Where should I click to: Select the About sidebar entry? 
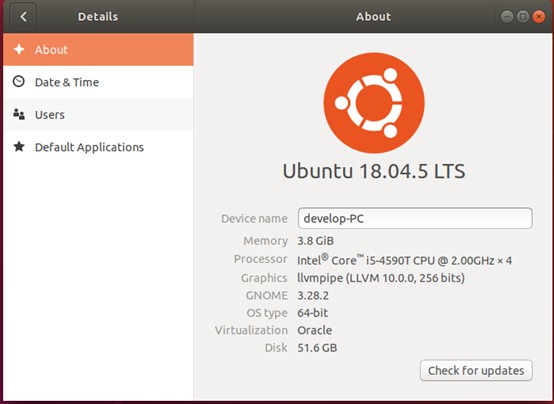(98, 49)
